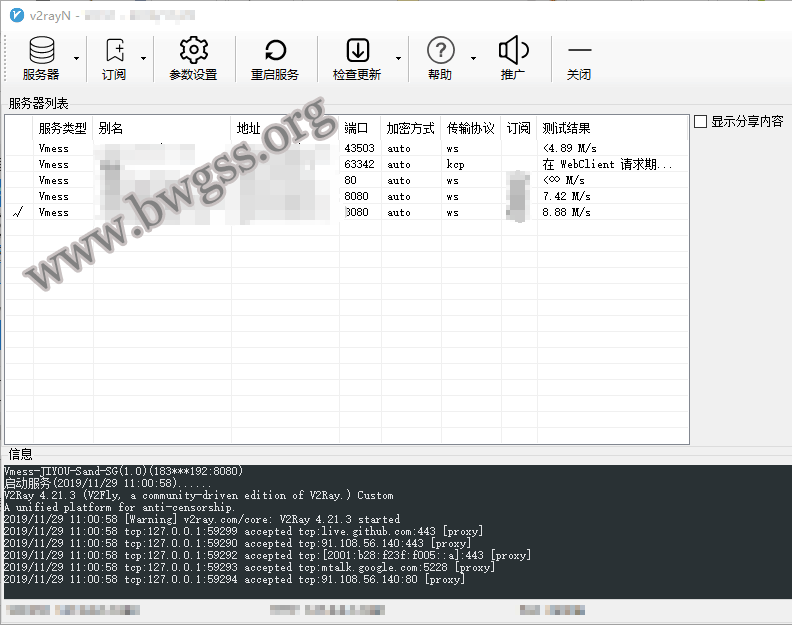Enable the 显示分享内容 checkbox
The height and width of the screenshot is (625, 792).
point(700,122)
